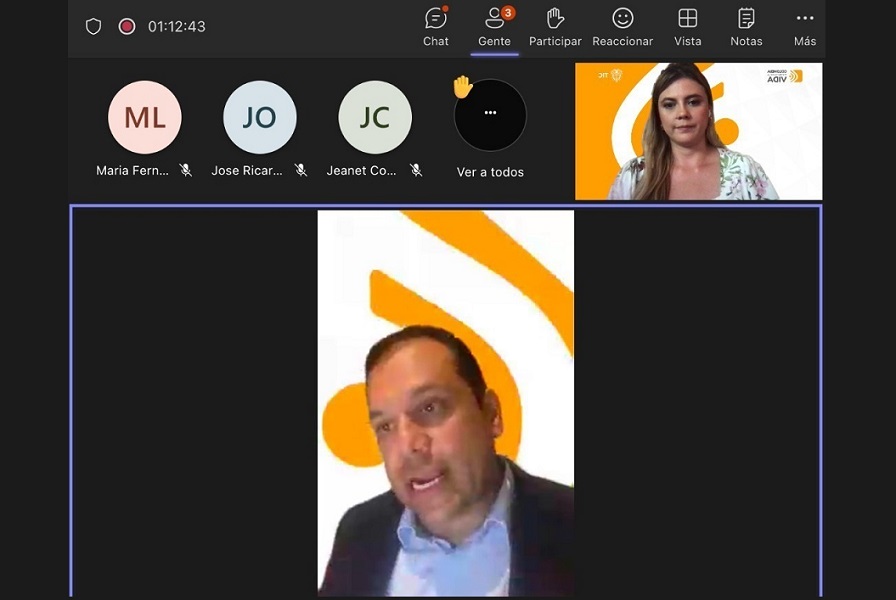Click the muted mic icon beside Jeanet Co...
Viewport: 896px width, 600px height.
(417, 170)
